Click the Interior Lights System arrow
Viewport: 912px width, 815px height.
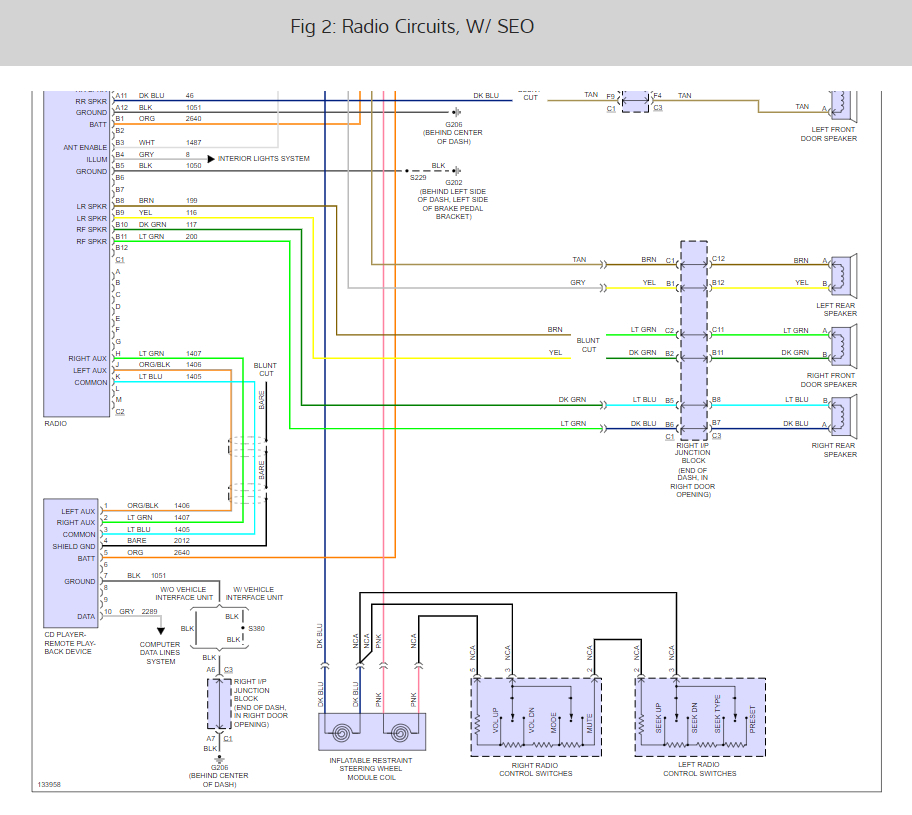tap(211, 159)
